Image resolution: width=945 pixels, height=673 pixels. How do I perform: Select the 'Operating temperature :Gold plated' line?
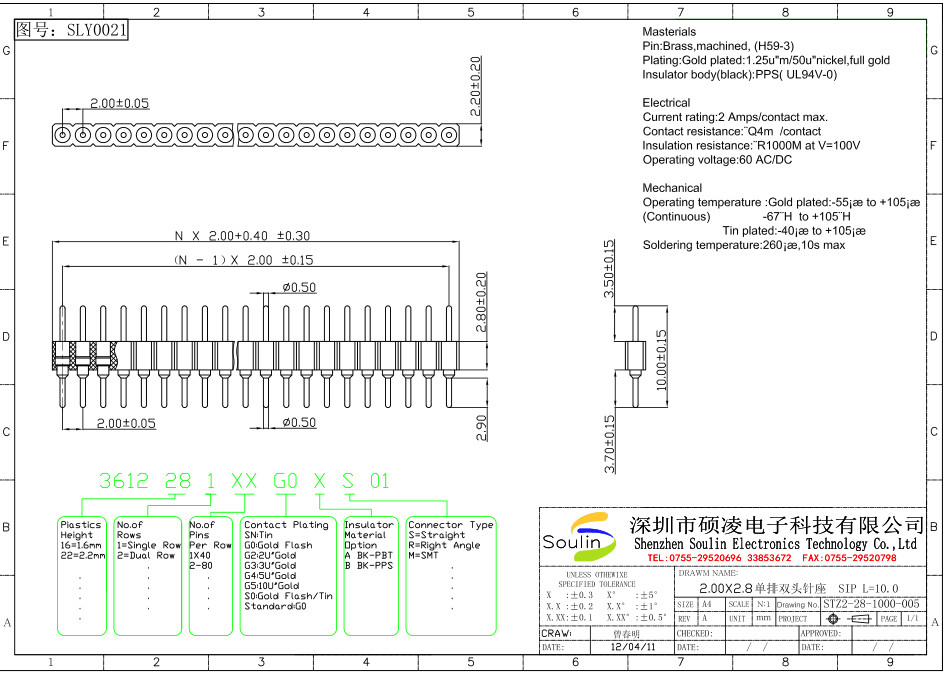tap(781, 202)
